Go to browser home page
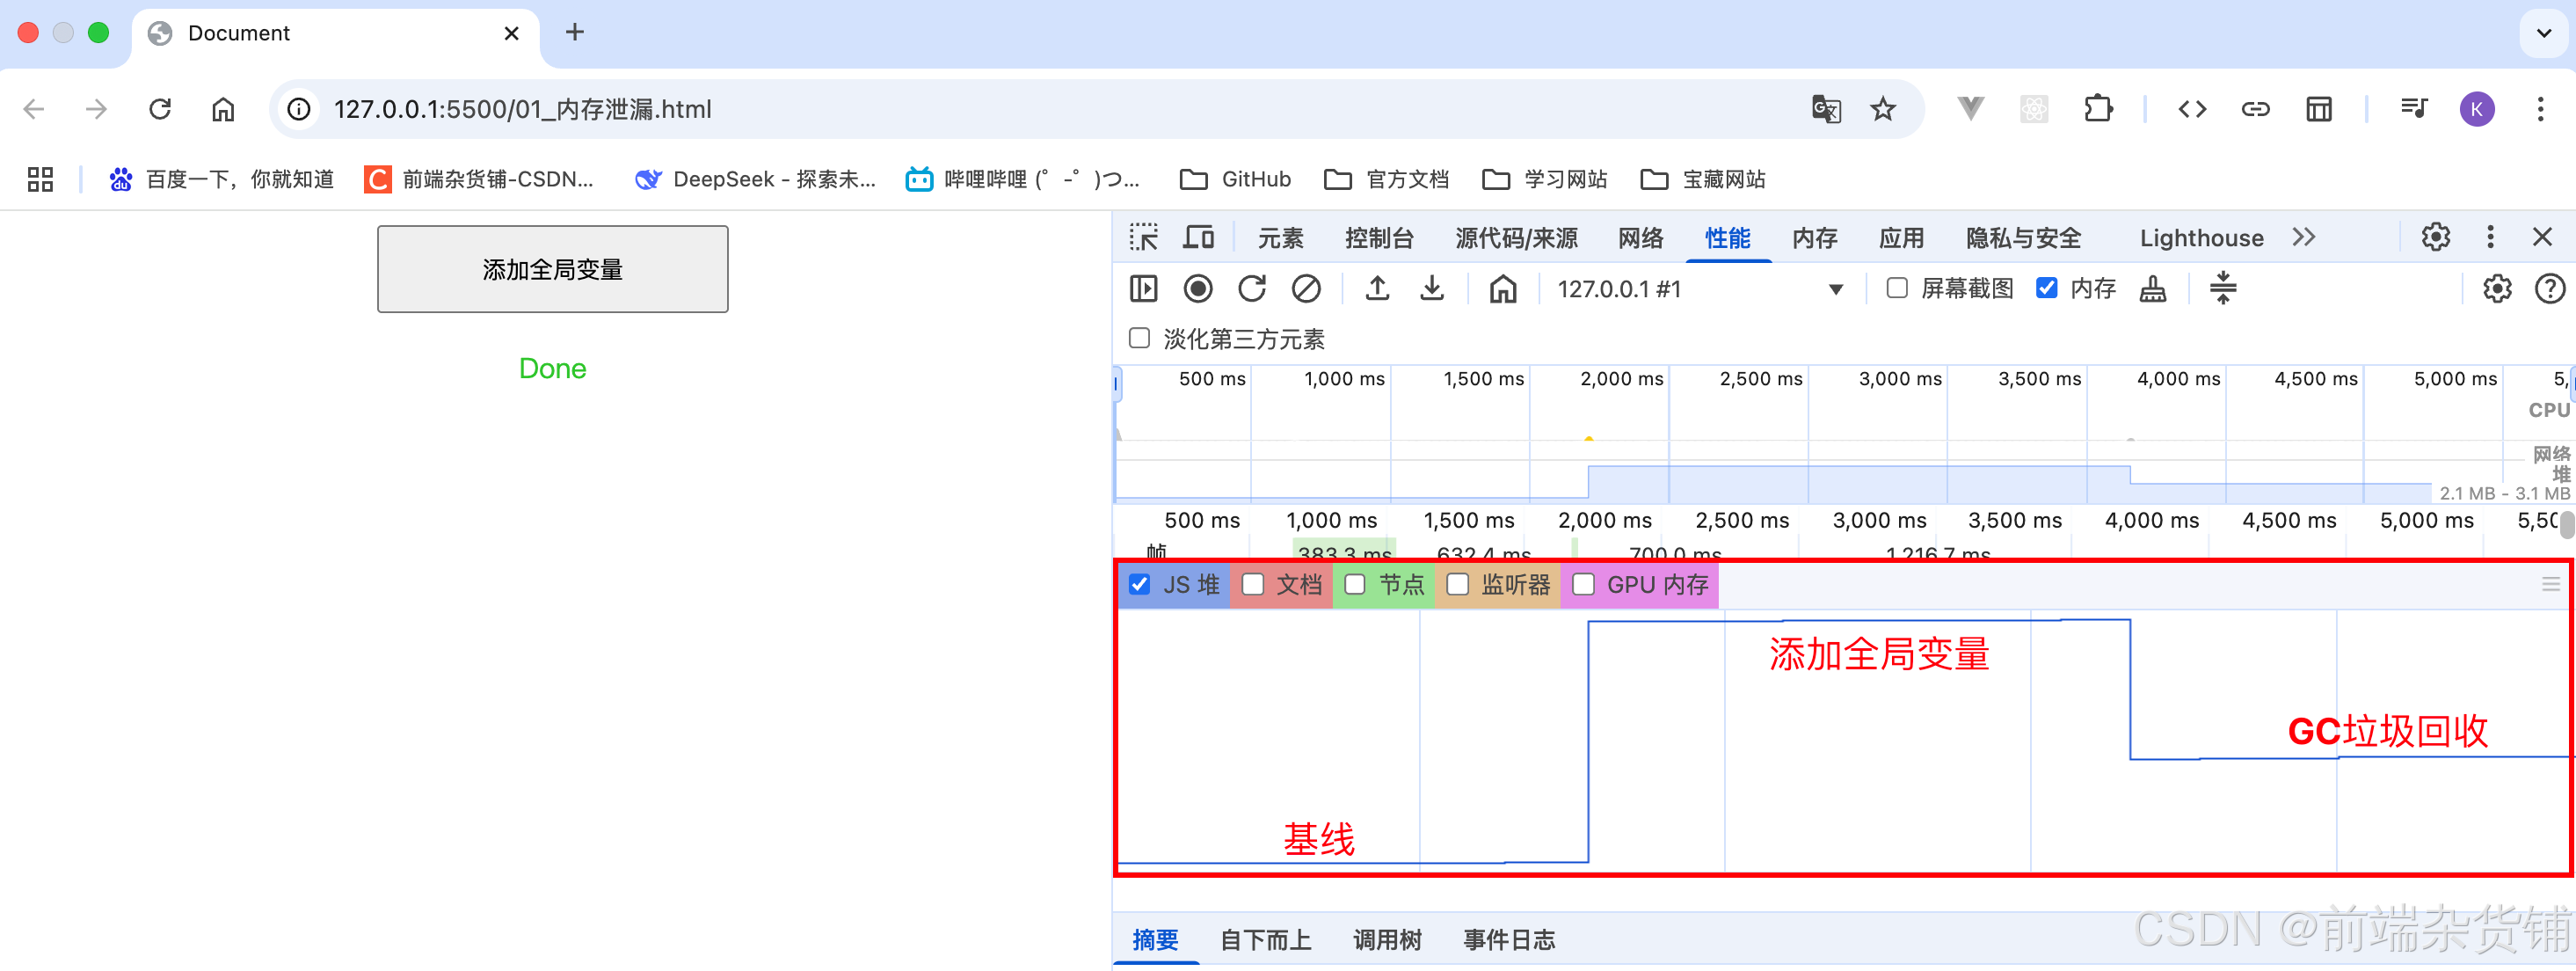 tap(223, 109)
